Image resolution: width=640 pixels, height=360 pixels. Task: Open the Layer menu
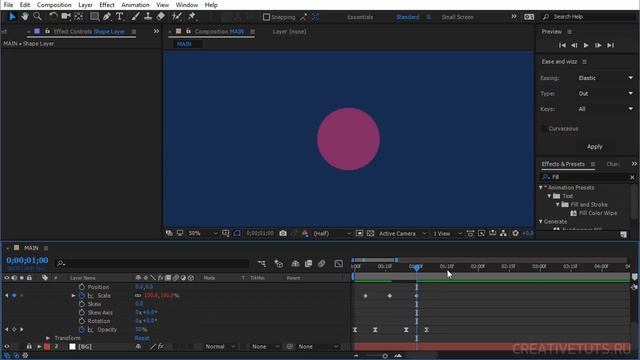coord(85,5)
